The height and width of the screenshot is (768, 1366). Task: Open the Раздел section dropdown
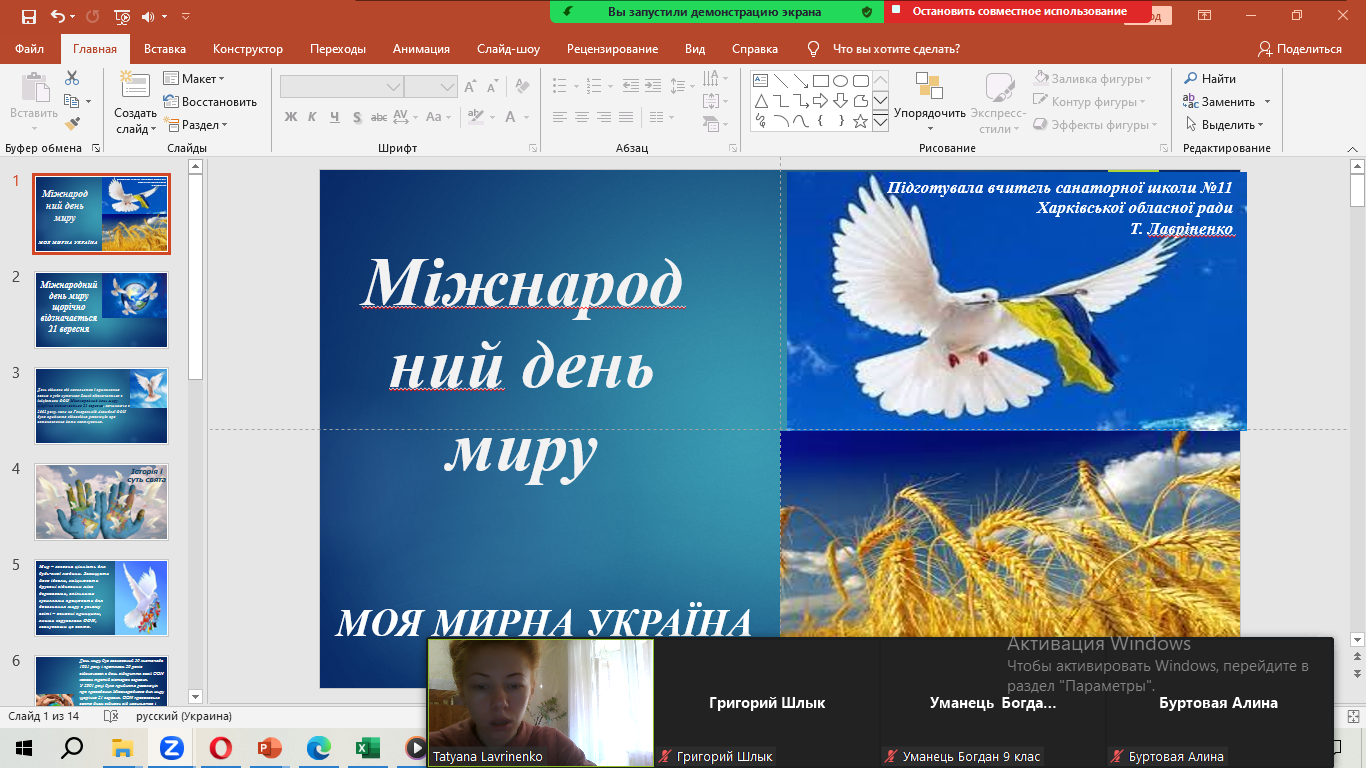(197, 125)
